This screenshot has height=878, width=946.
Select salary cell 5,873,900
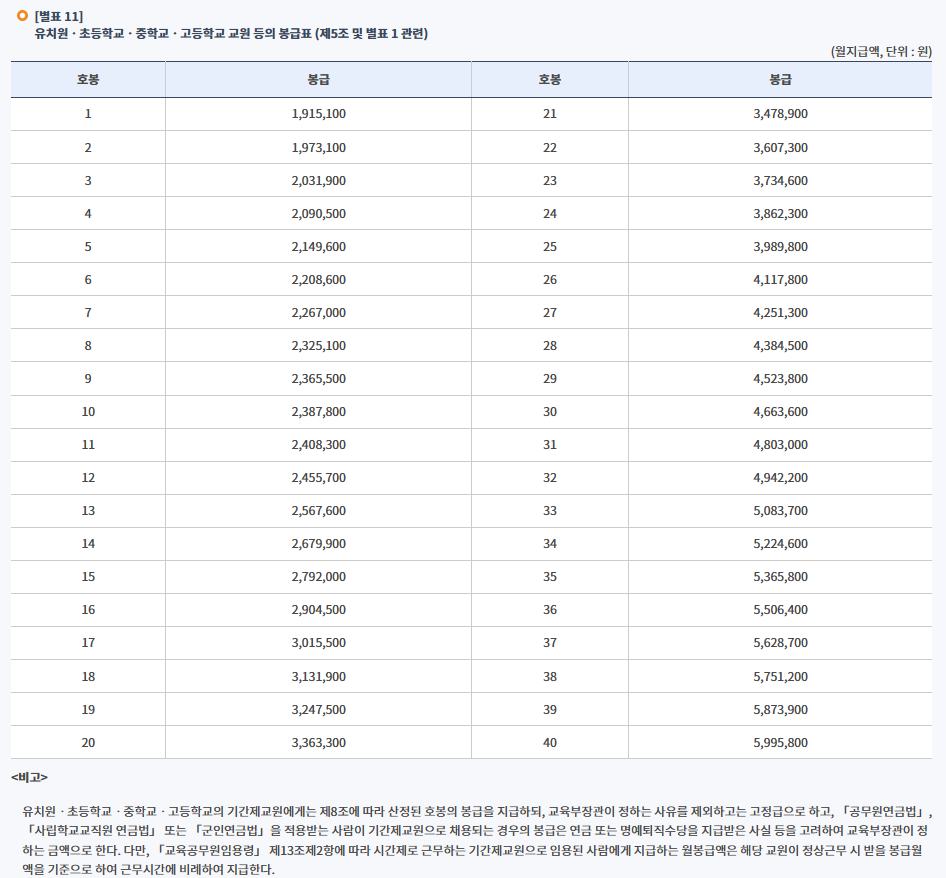(780, 710)
